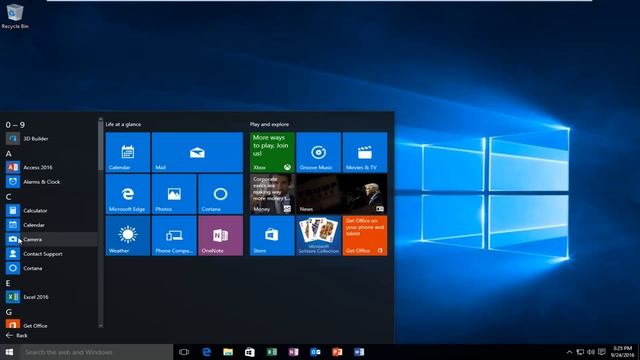This screenshot has width=640, height=360.
Task: Open the Movies & TV tile
Action: coord(365,152)
